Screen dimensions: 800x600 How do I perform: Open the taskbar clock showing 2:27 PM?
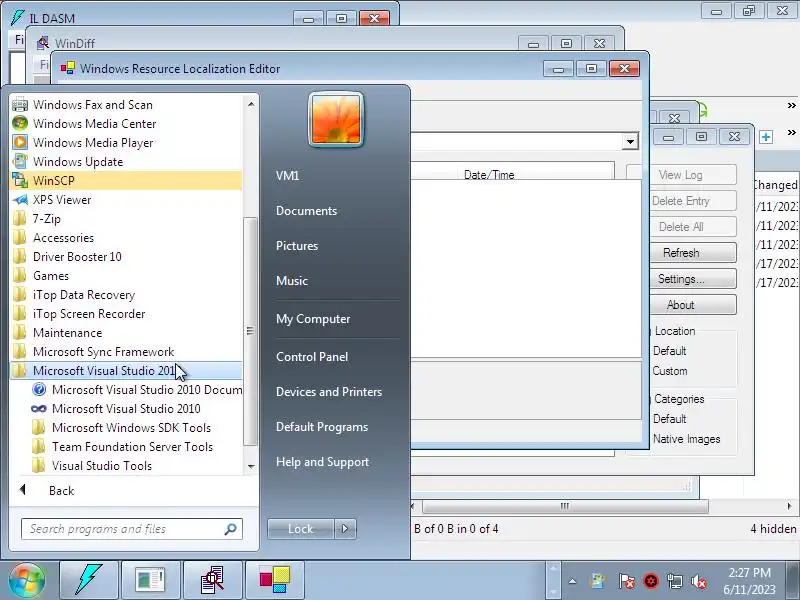coord(749,581)
